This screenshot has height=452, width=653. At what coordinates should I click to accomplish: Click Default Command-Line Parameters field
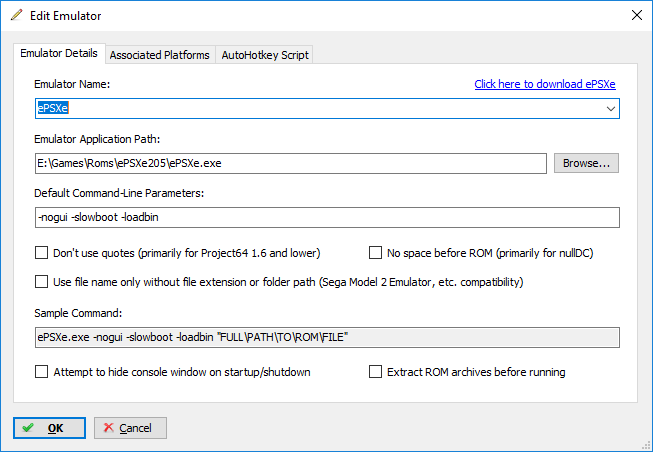(327, 217)
